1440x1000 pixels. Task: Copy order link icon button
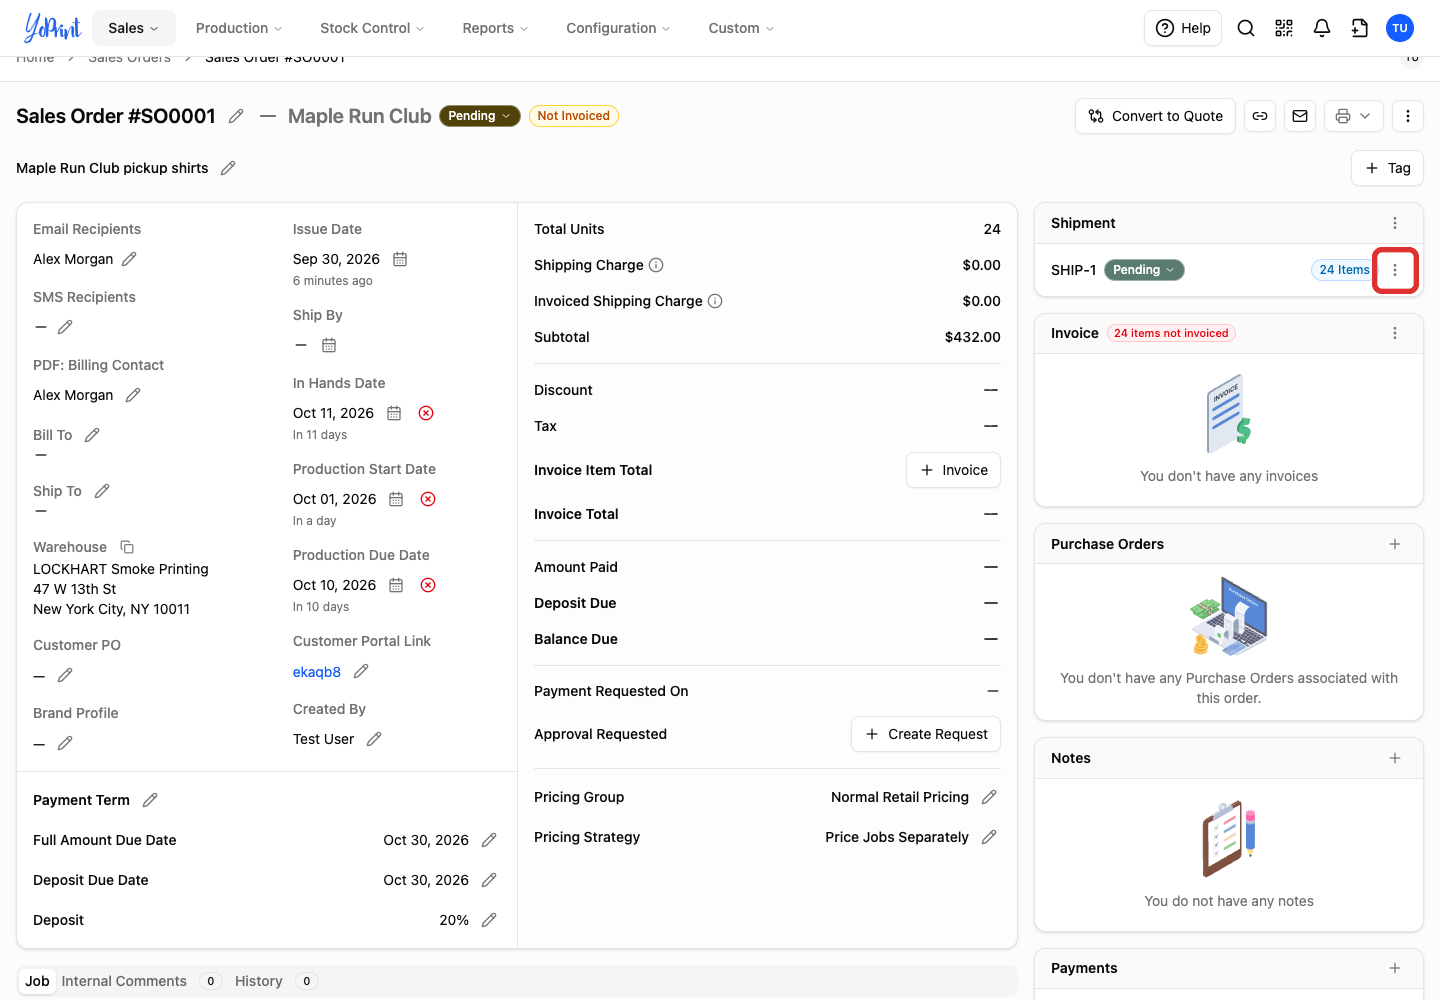[1260, 116]
